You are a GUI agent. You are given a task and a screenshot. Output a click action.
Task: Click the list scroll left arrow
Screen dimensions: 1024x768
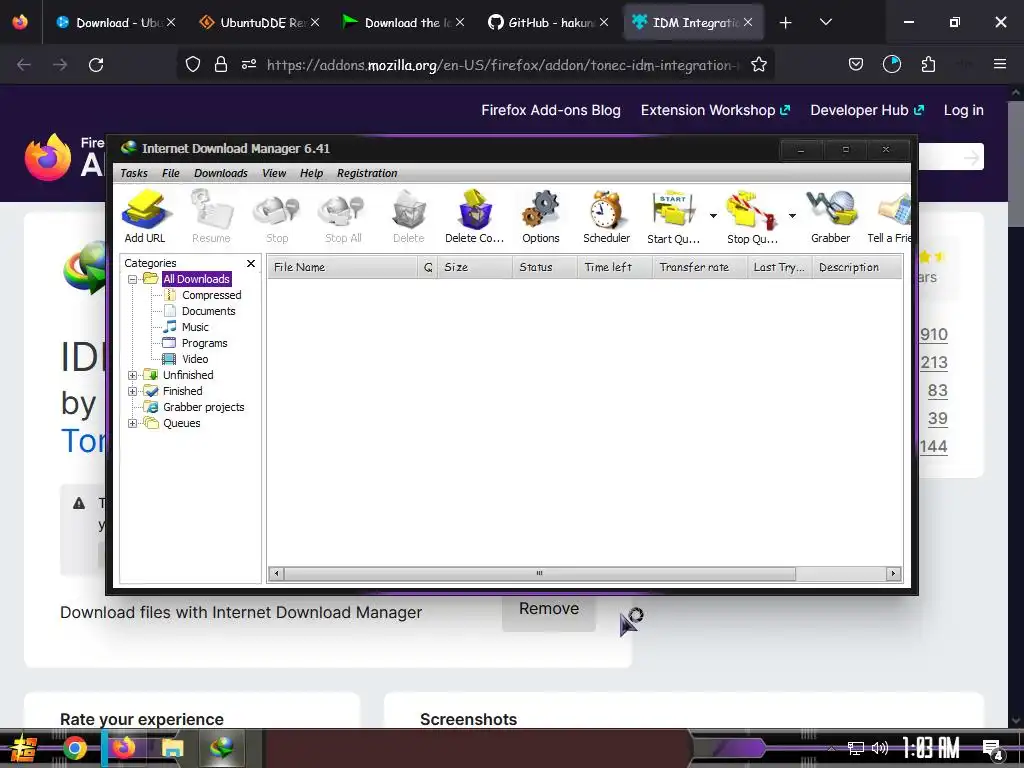pos(276,573)
